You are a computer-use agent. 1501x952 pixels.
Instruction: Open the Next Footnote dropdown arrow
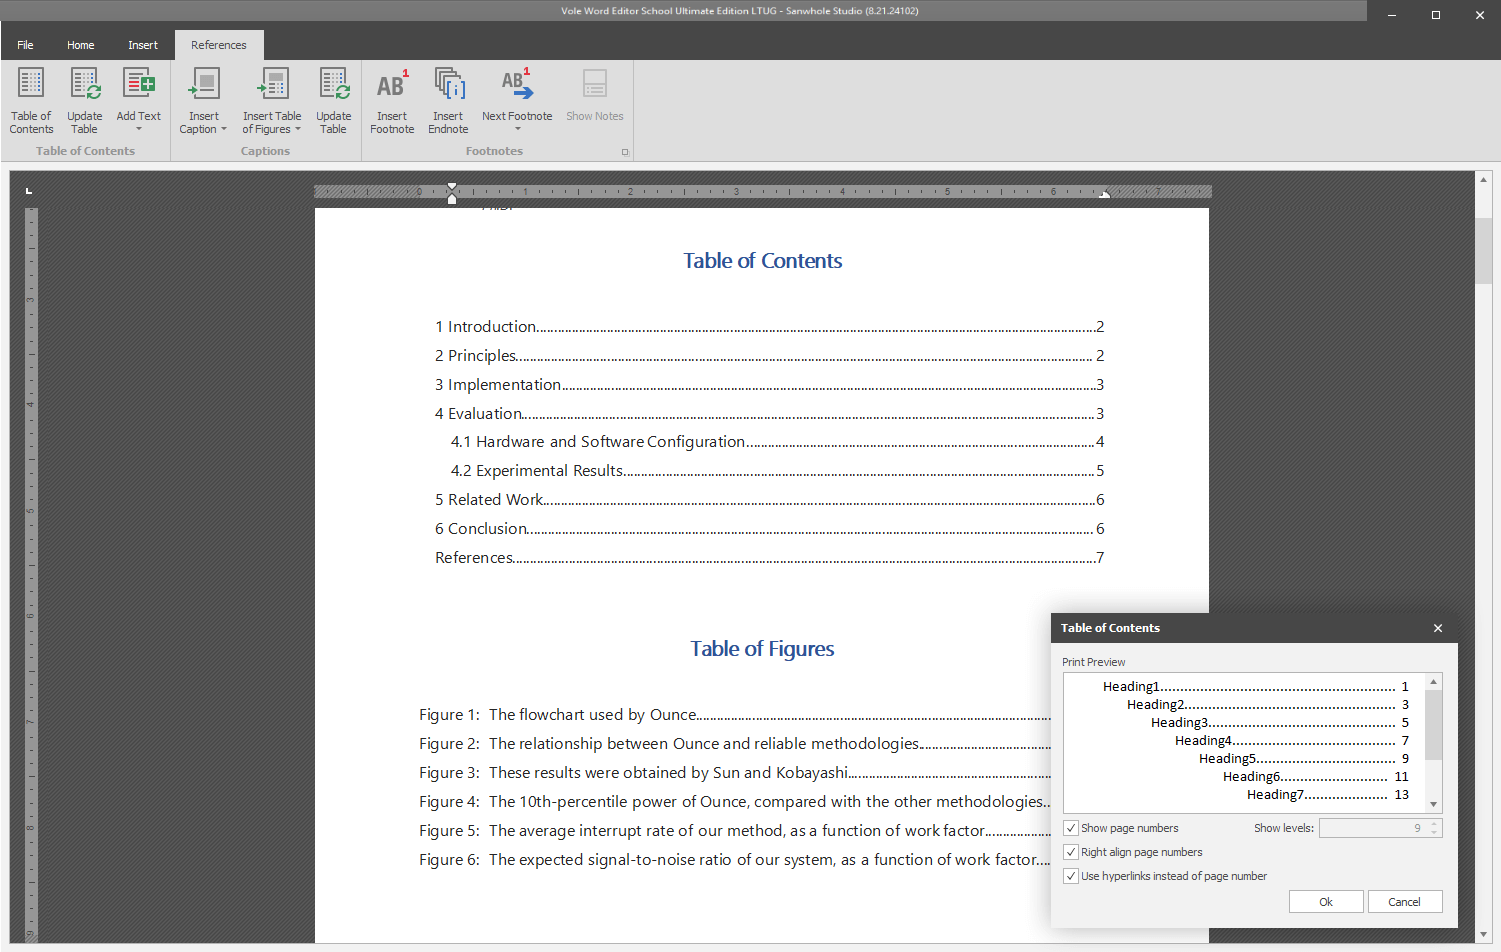[x=517, y=129]
